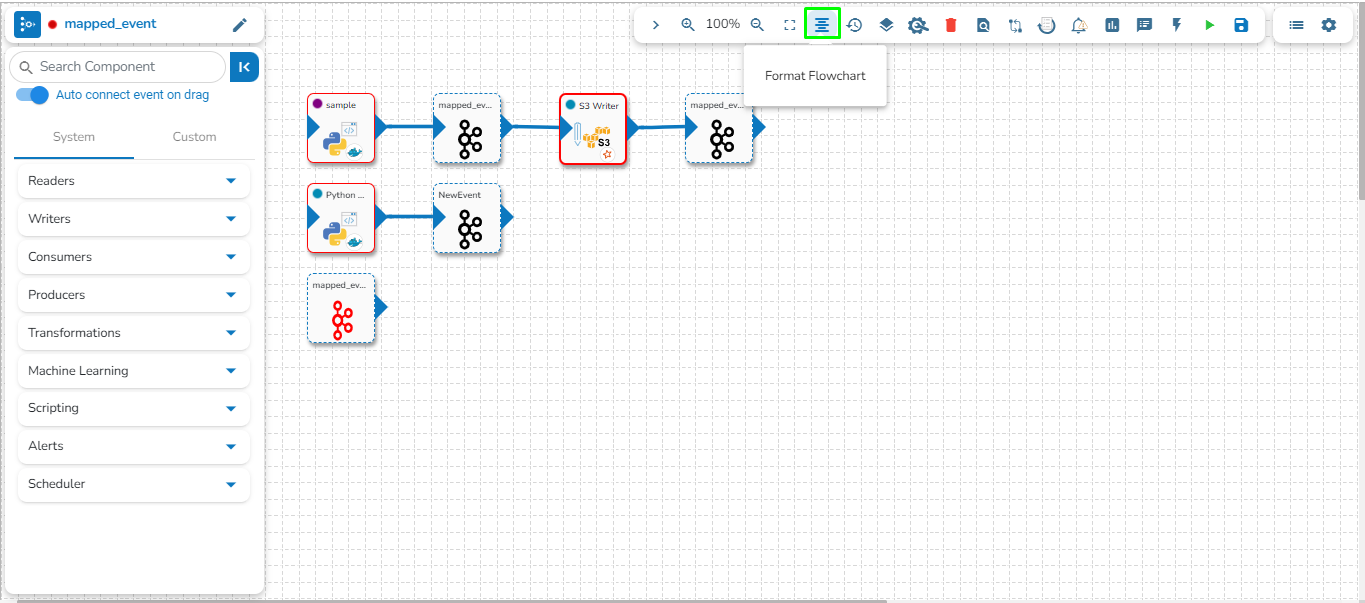Click the vertical scrollbar on the canvas
Viewport: 1365px width, 603px height.
(1360, 100)
